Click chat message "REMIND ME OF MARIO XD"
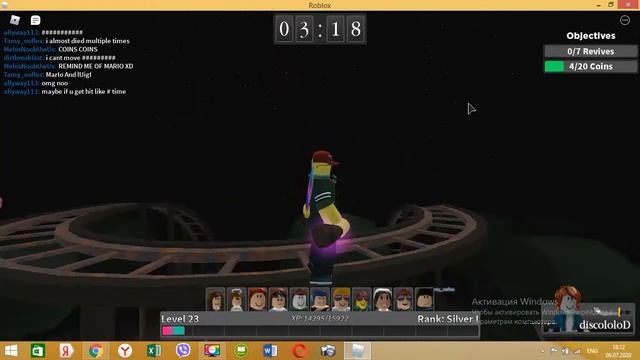Image resolution: width=640 pixels, height=360 pixels. point(96,66)
